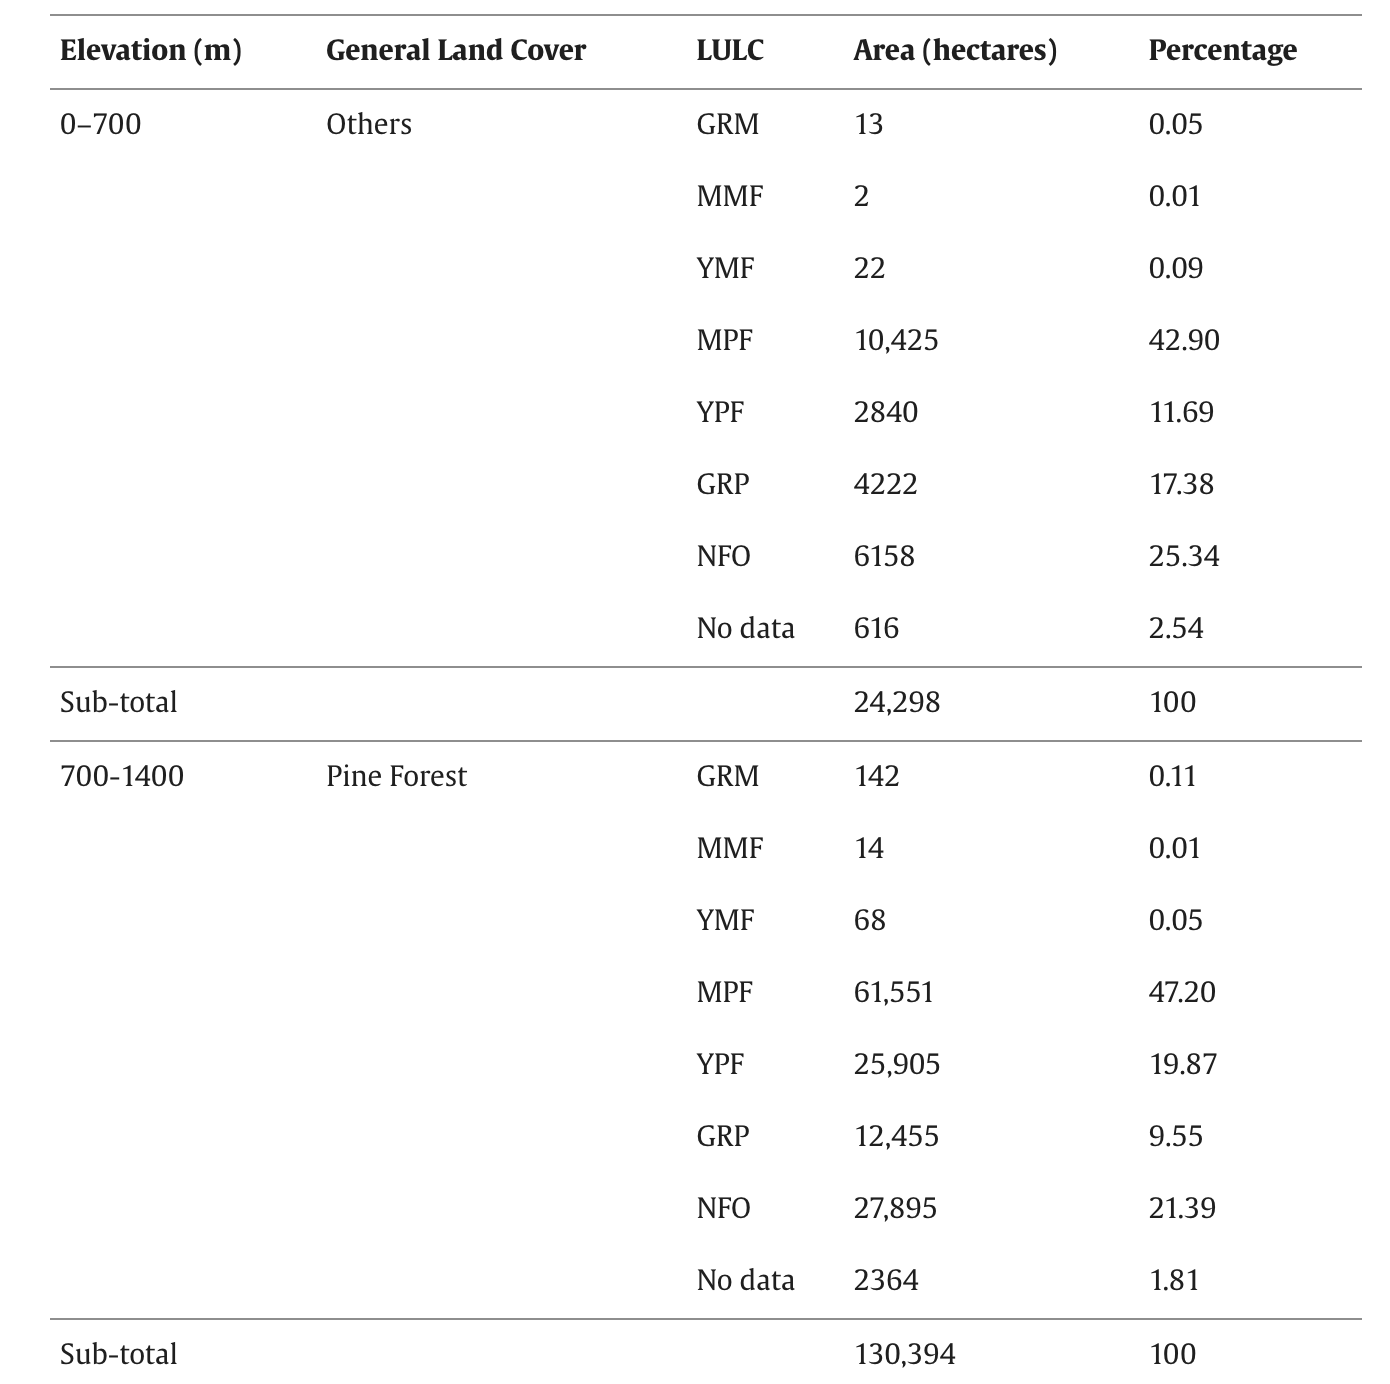Viewport: 1390px width, 1384px height.
Task: Select the 25,905 YPF area value
Action: (x=897, y=1065)
